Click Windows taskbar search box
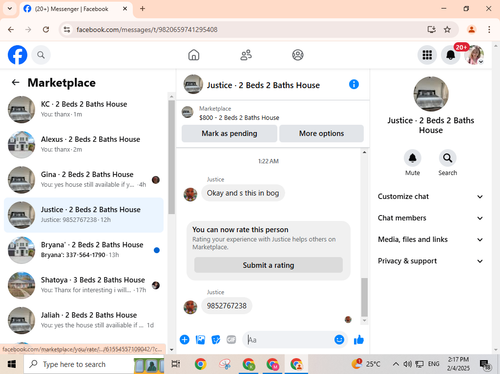The width and height of the screenshot is (500, 374). click(x=94, y=364)
